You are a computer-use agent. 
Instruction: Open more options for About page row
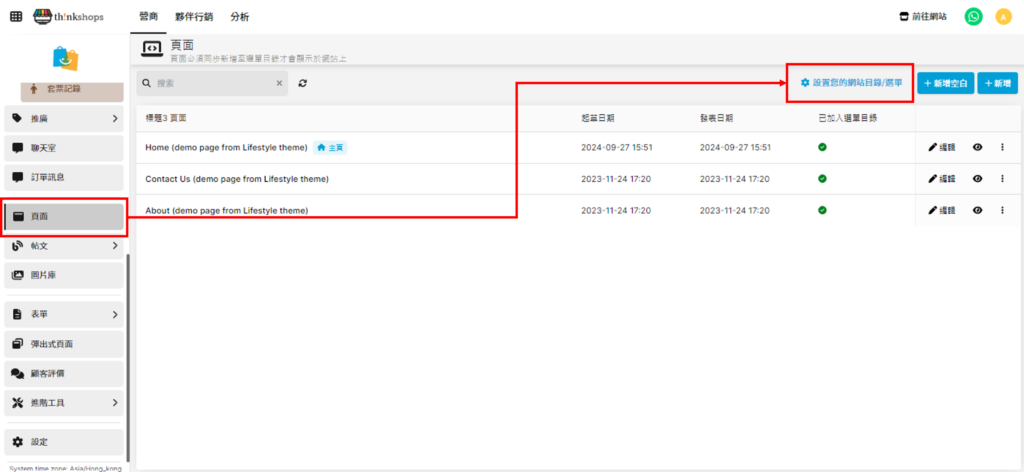[x=1002, y=210]
